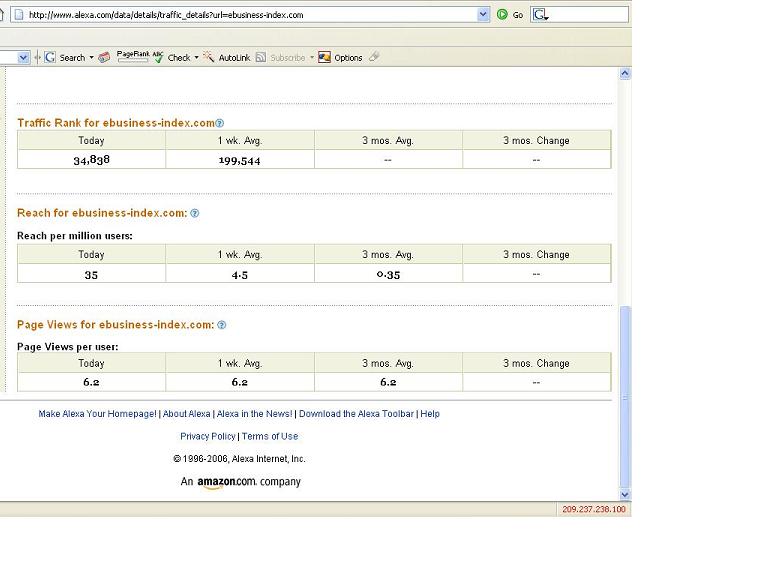Open the Google toolbar search history dropdown

click(x=24, y=57)
